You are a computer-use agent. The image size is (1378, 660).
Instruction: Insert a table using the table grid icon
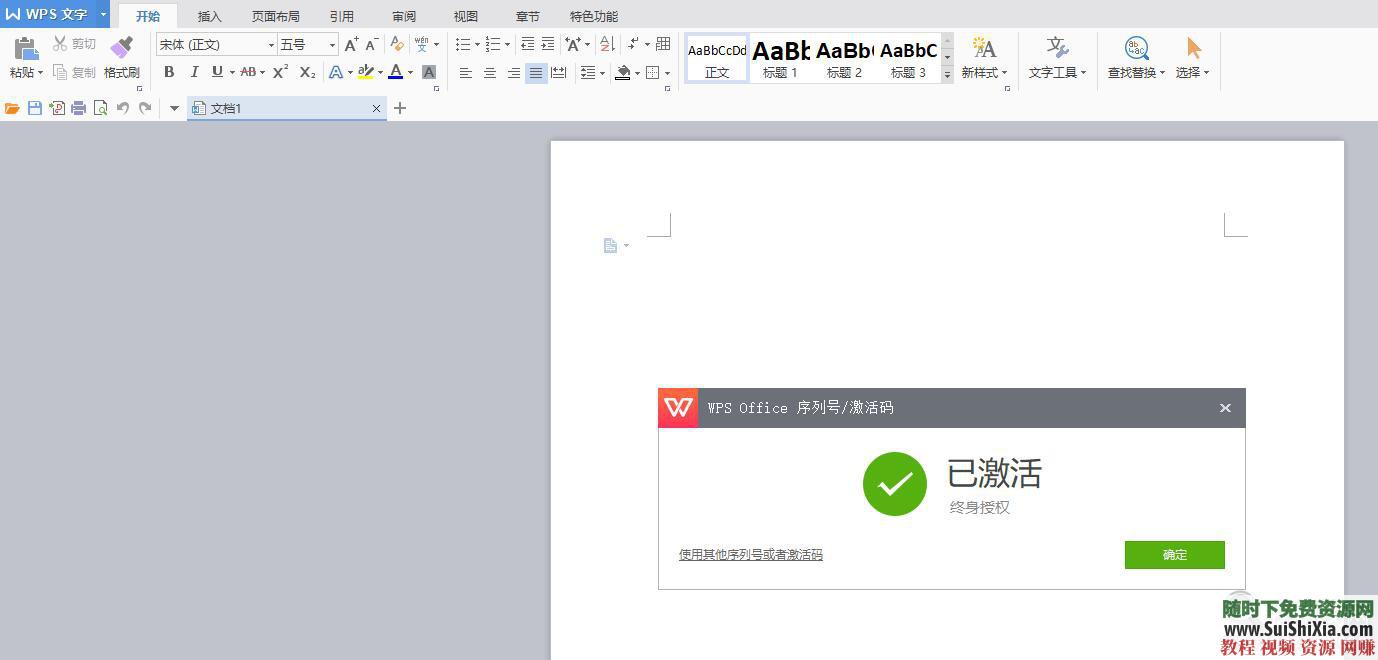661,44
